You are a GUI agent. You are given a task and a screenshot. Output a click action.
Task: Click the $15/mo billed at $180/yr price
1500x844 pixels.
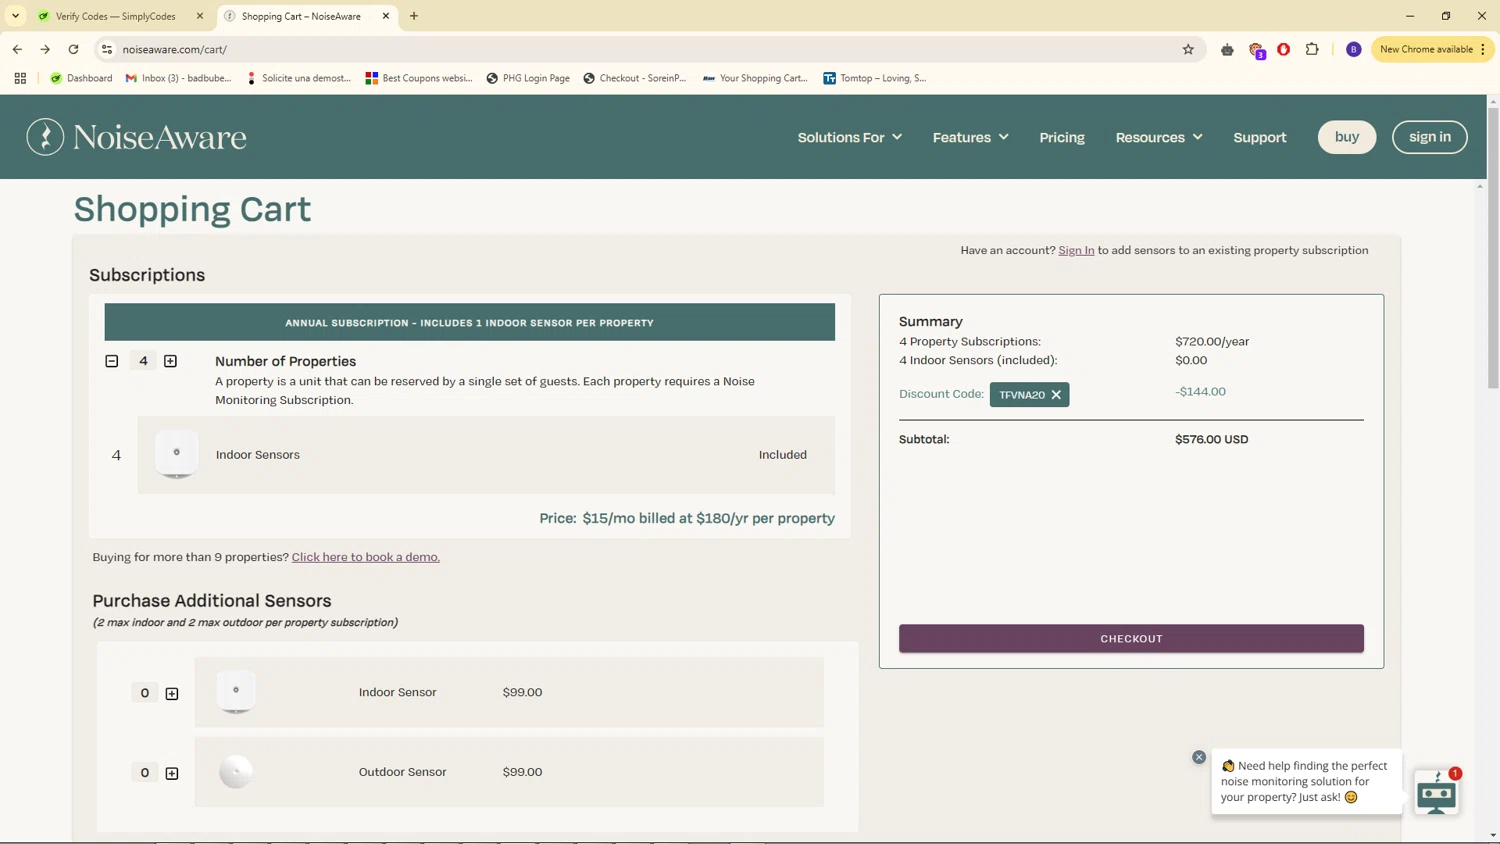click(708, 519)
